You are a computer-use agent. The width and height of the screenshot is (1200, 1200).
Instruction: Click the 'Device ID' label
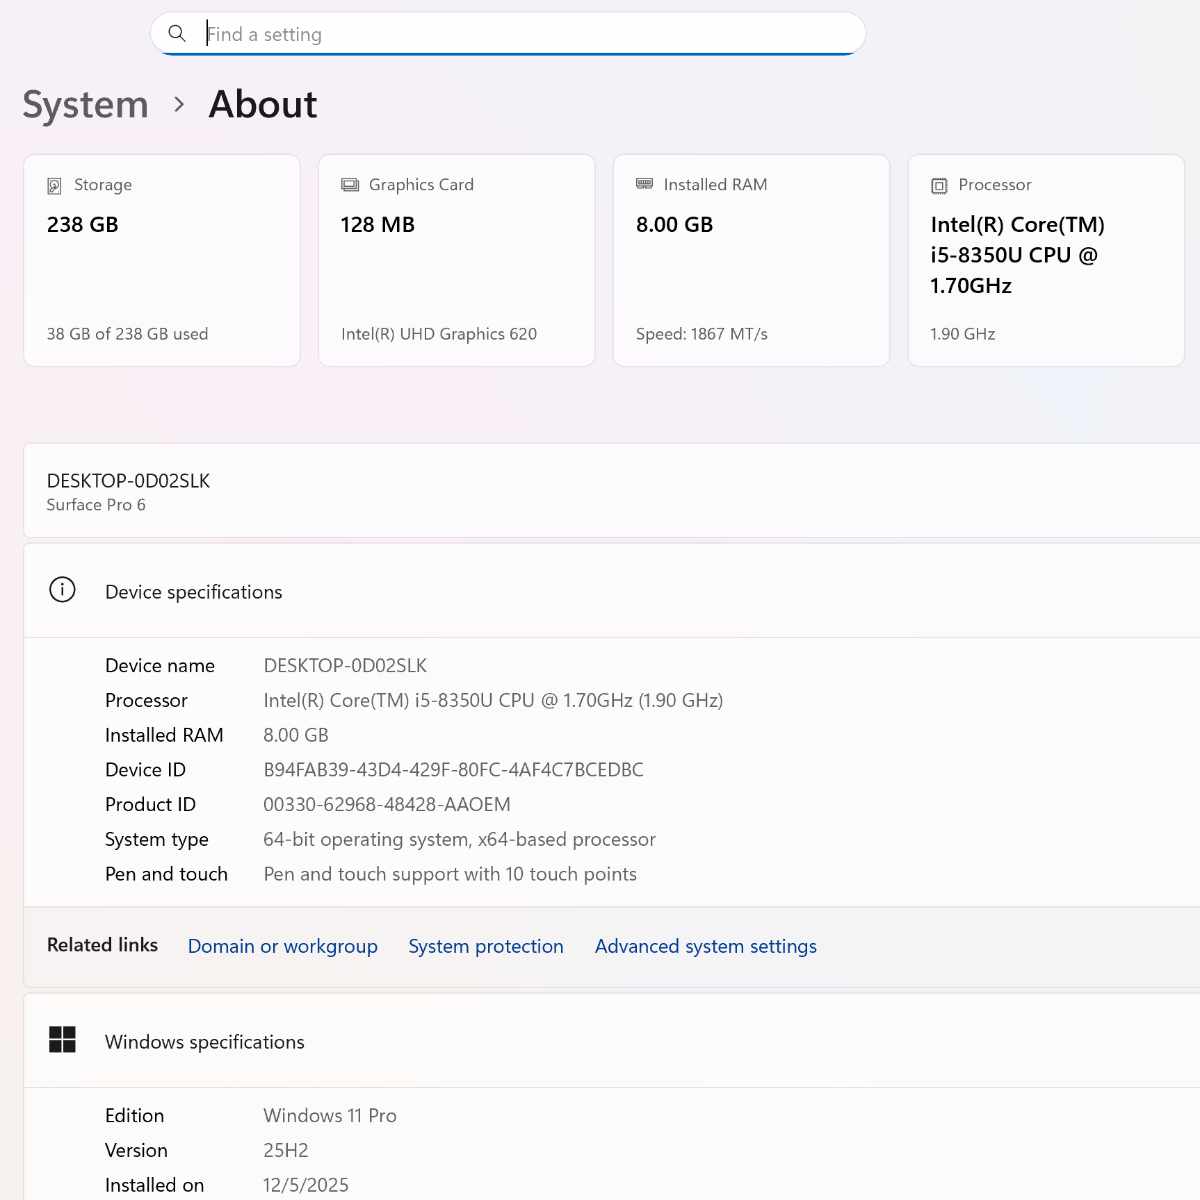[145, 770]
